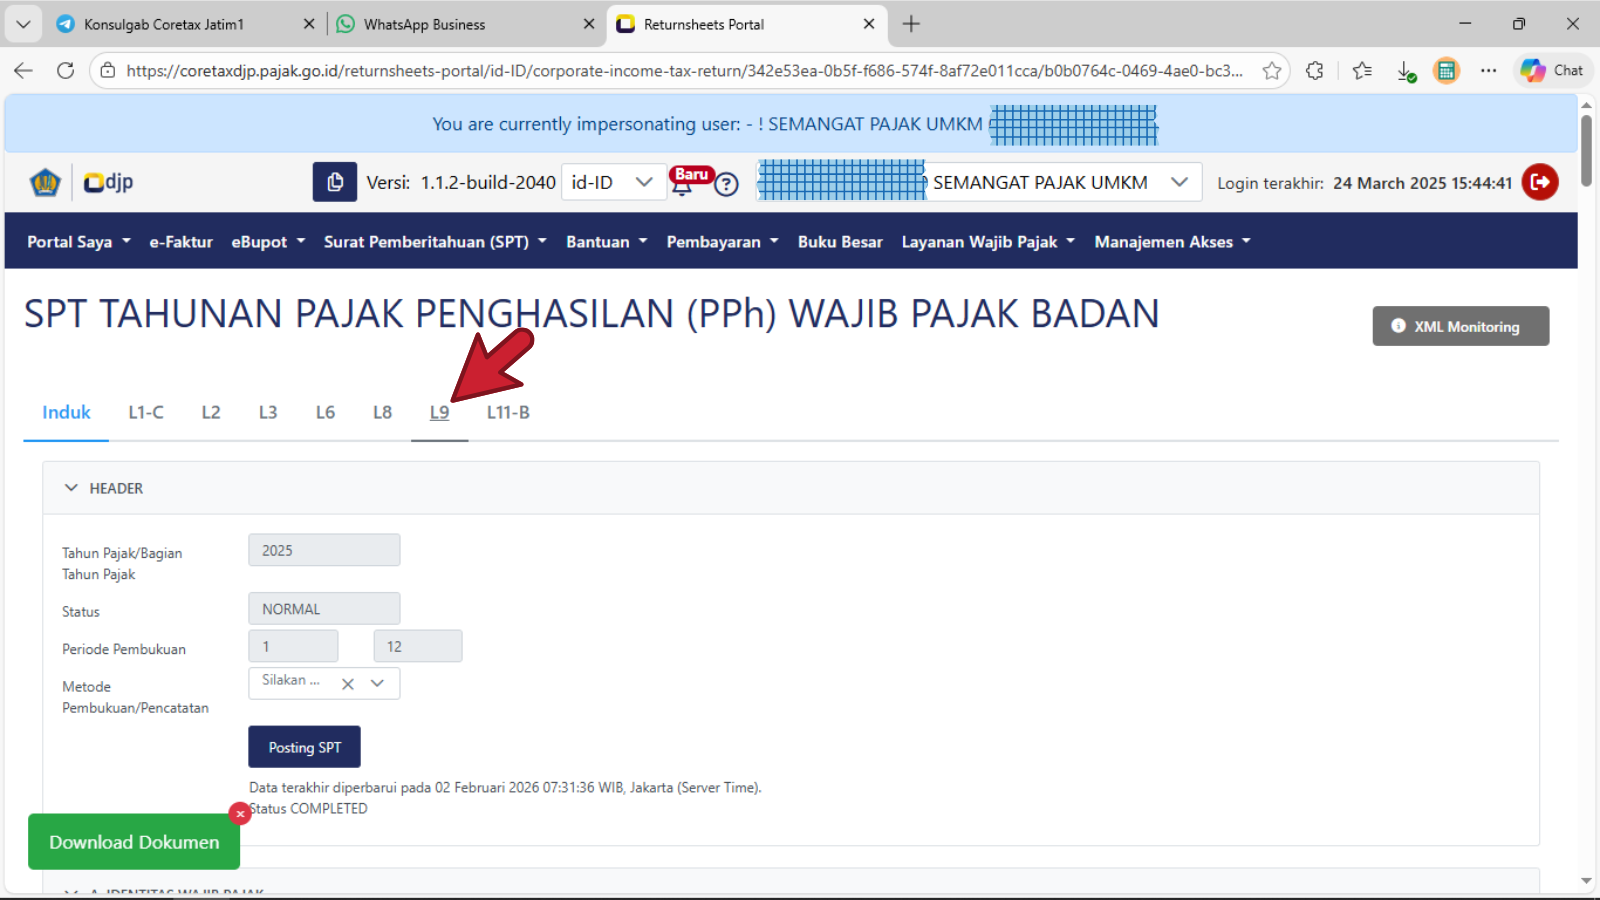Click the green Download Dokumen button
Screen dimensions: 1600x900
click(x=134, y=842)
